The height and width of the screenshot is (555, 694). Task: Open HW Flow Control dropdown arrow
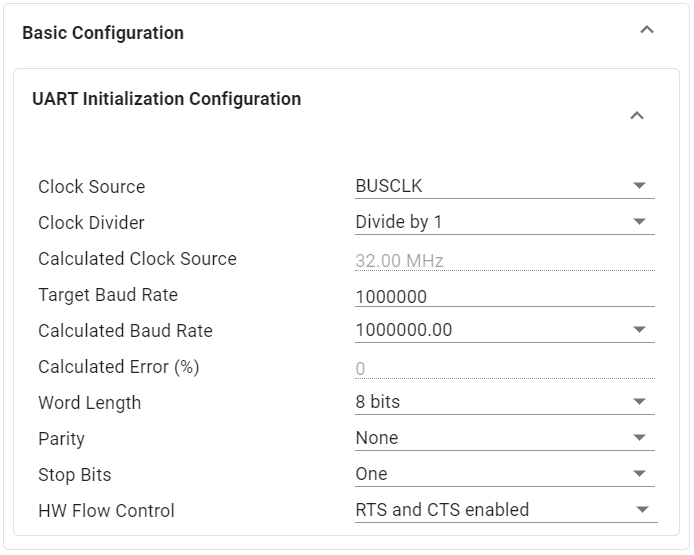point(643,510)
